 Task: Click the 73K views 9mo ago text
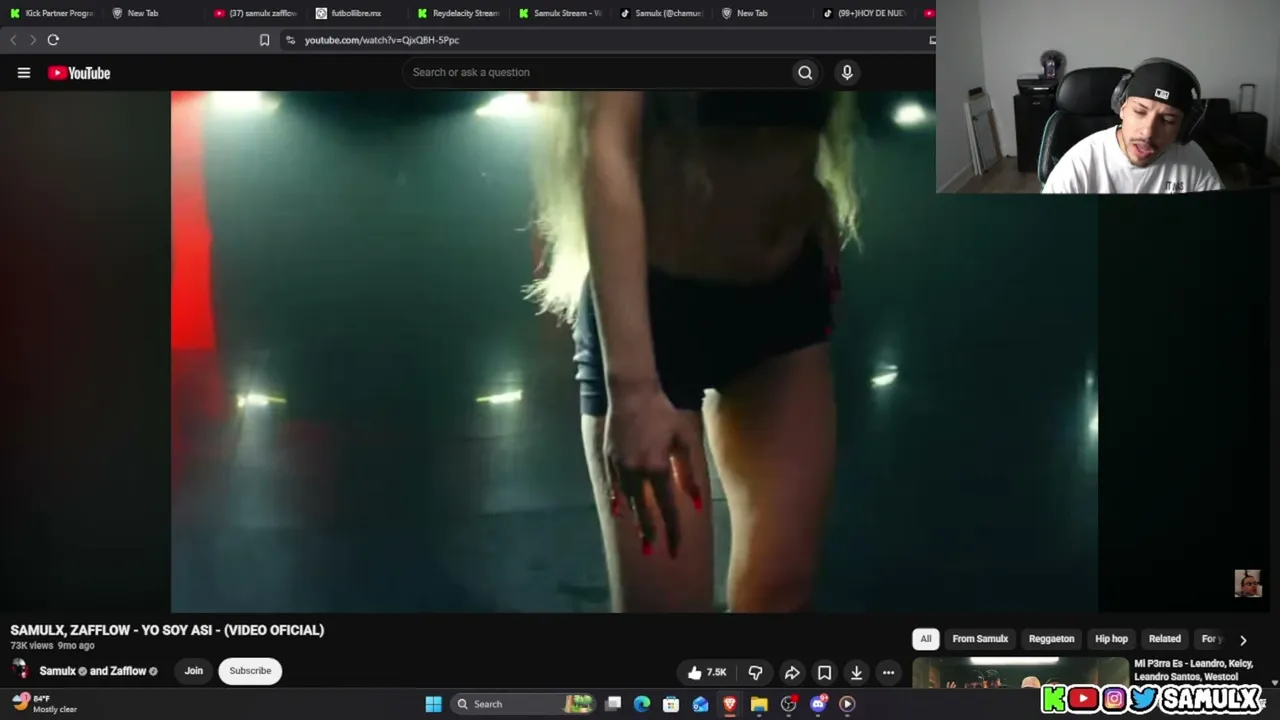52,646
